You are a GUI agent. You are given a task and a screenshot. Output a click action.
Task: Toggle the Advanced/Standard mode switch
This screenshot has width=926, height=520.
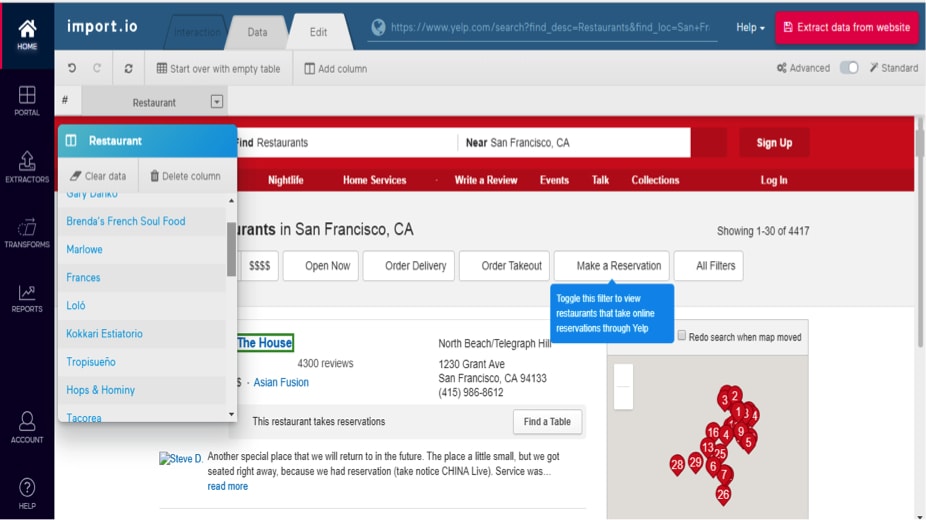pos(849,68)
